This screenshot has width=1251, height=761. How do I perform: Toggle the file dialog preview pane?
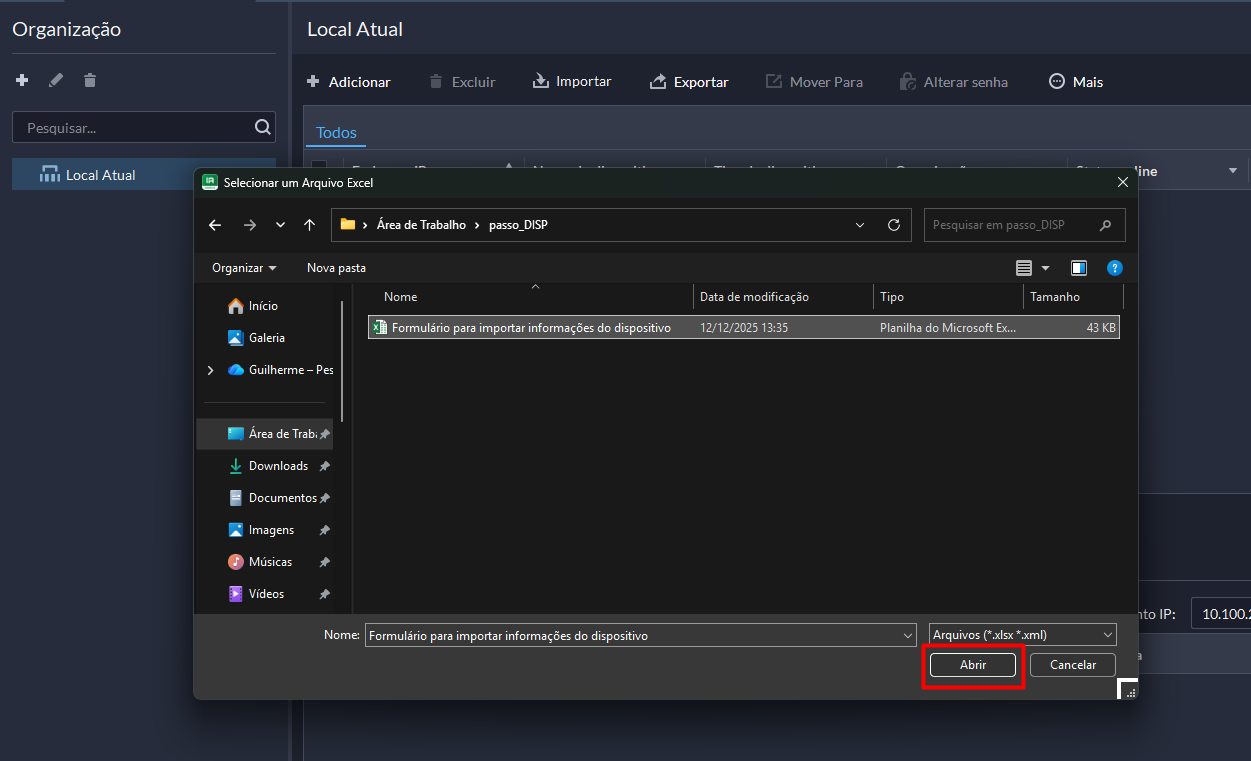click(x=1079, y=268)
